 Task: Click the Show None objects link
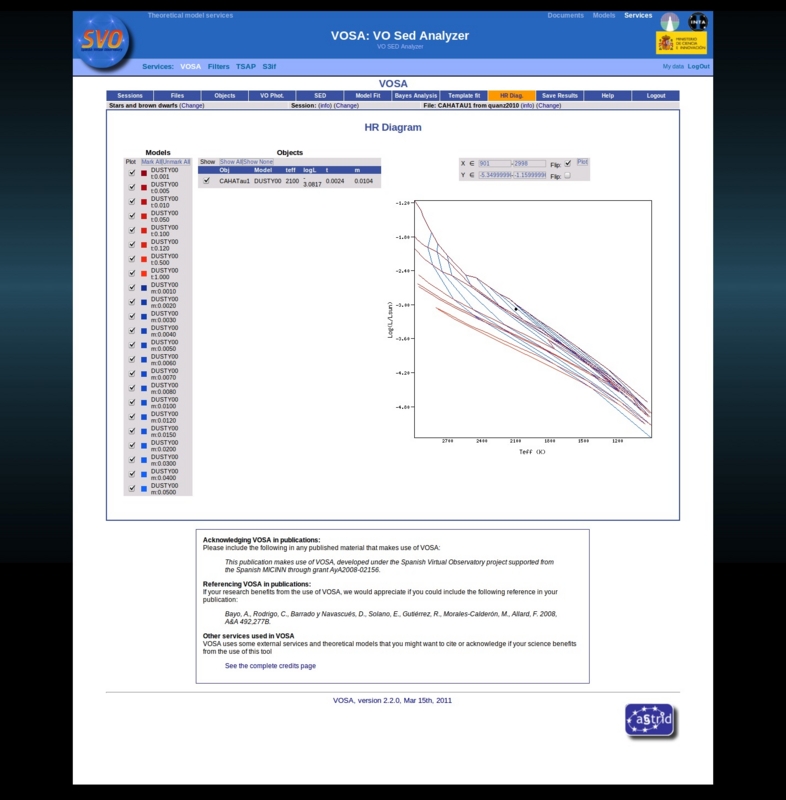[x=258, y=162]
